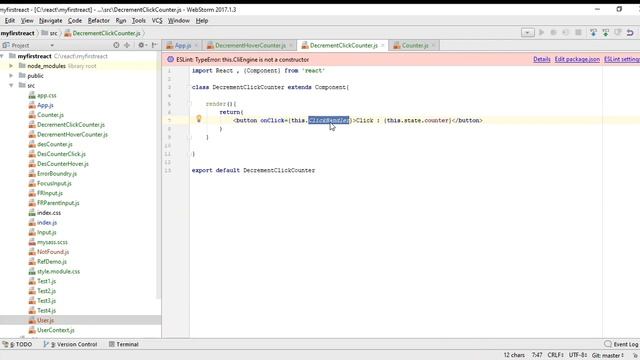Open the Terminal tool window
Viewport: 640px width, 360px height.
(x=124, y=344)
